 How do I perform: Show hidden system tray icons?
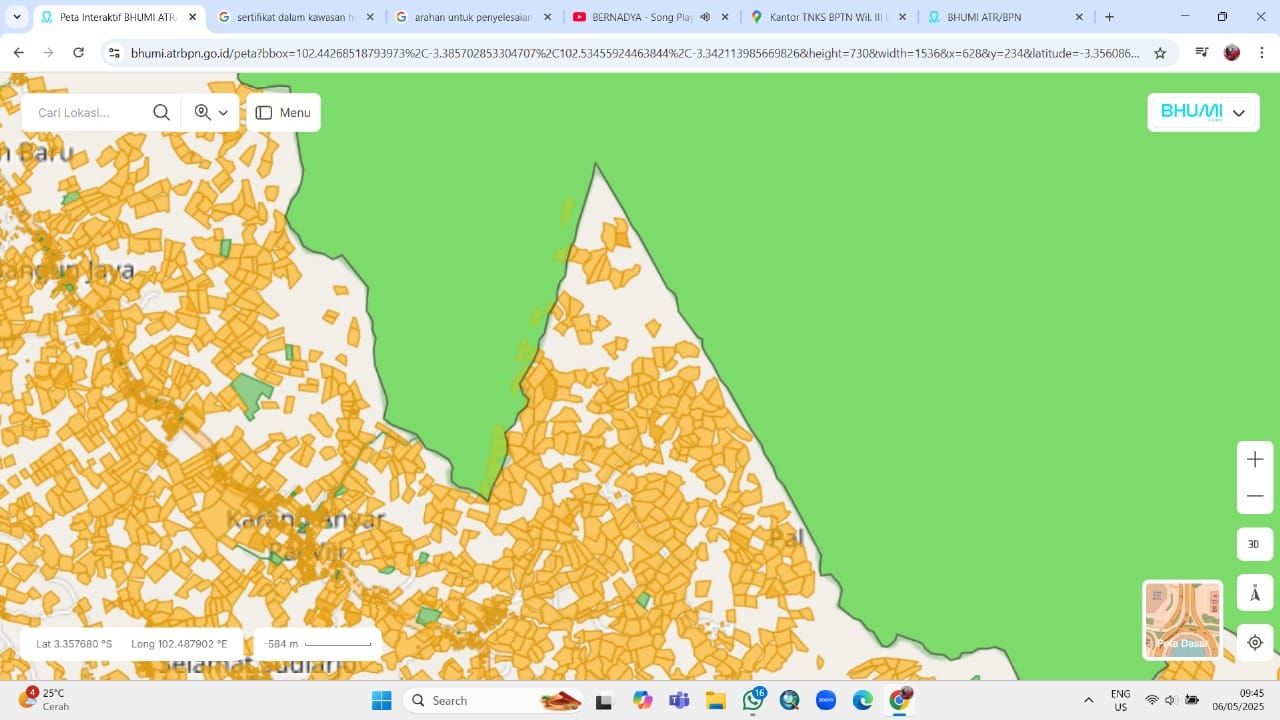click(x=1088, y=700)
